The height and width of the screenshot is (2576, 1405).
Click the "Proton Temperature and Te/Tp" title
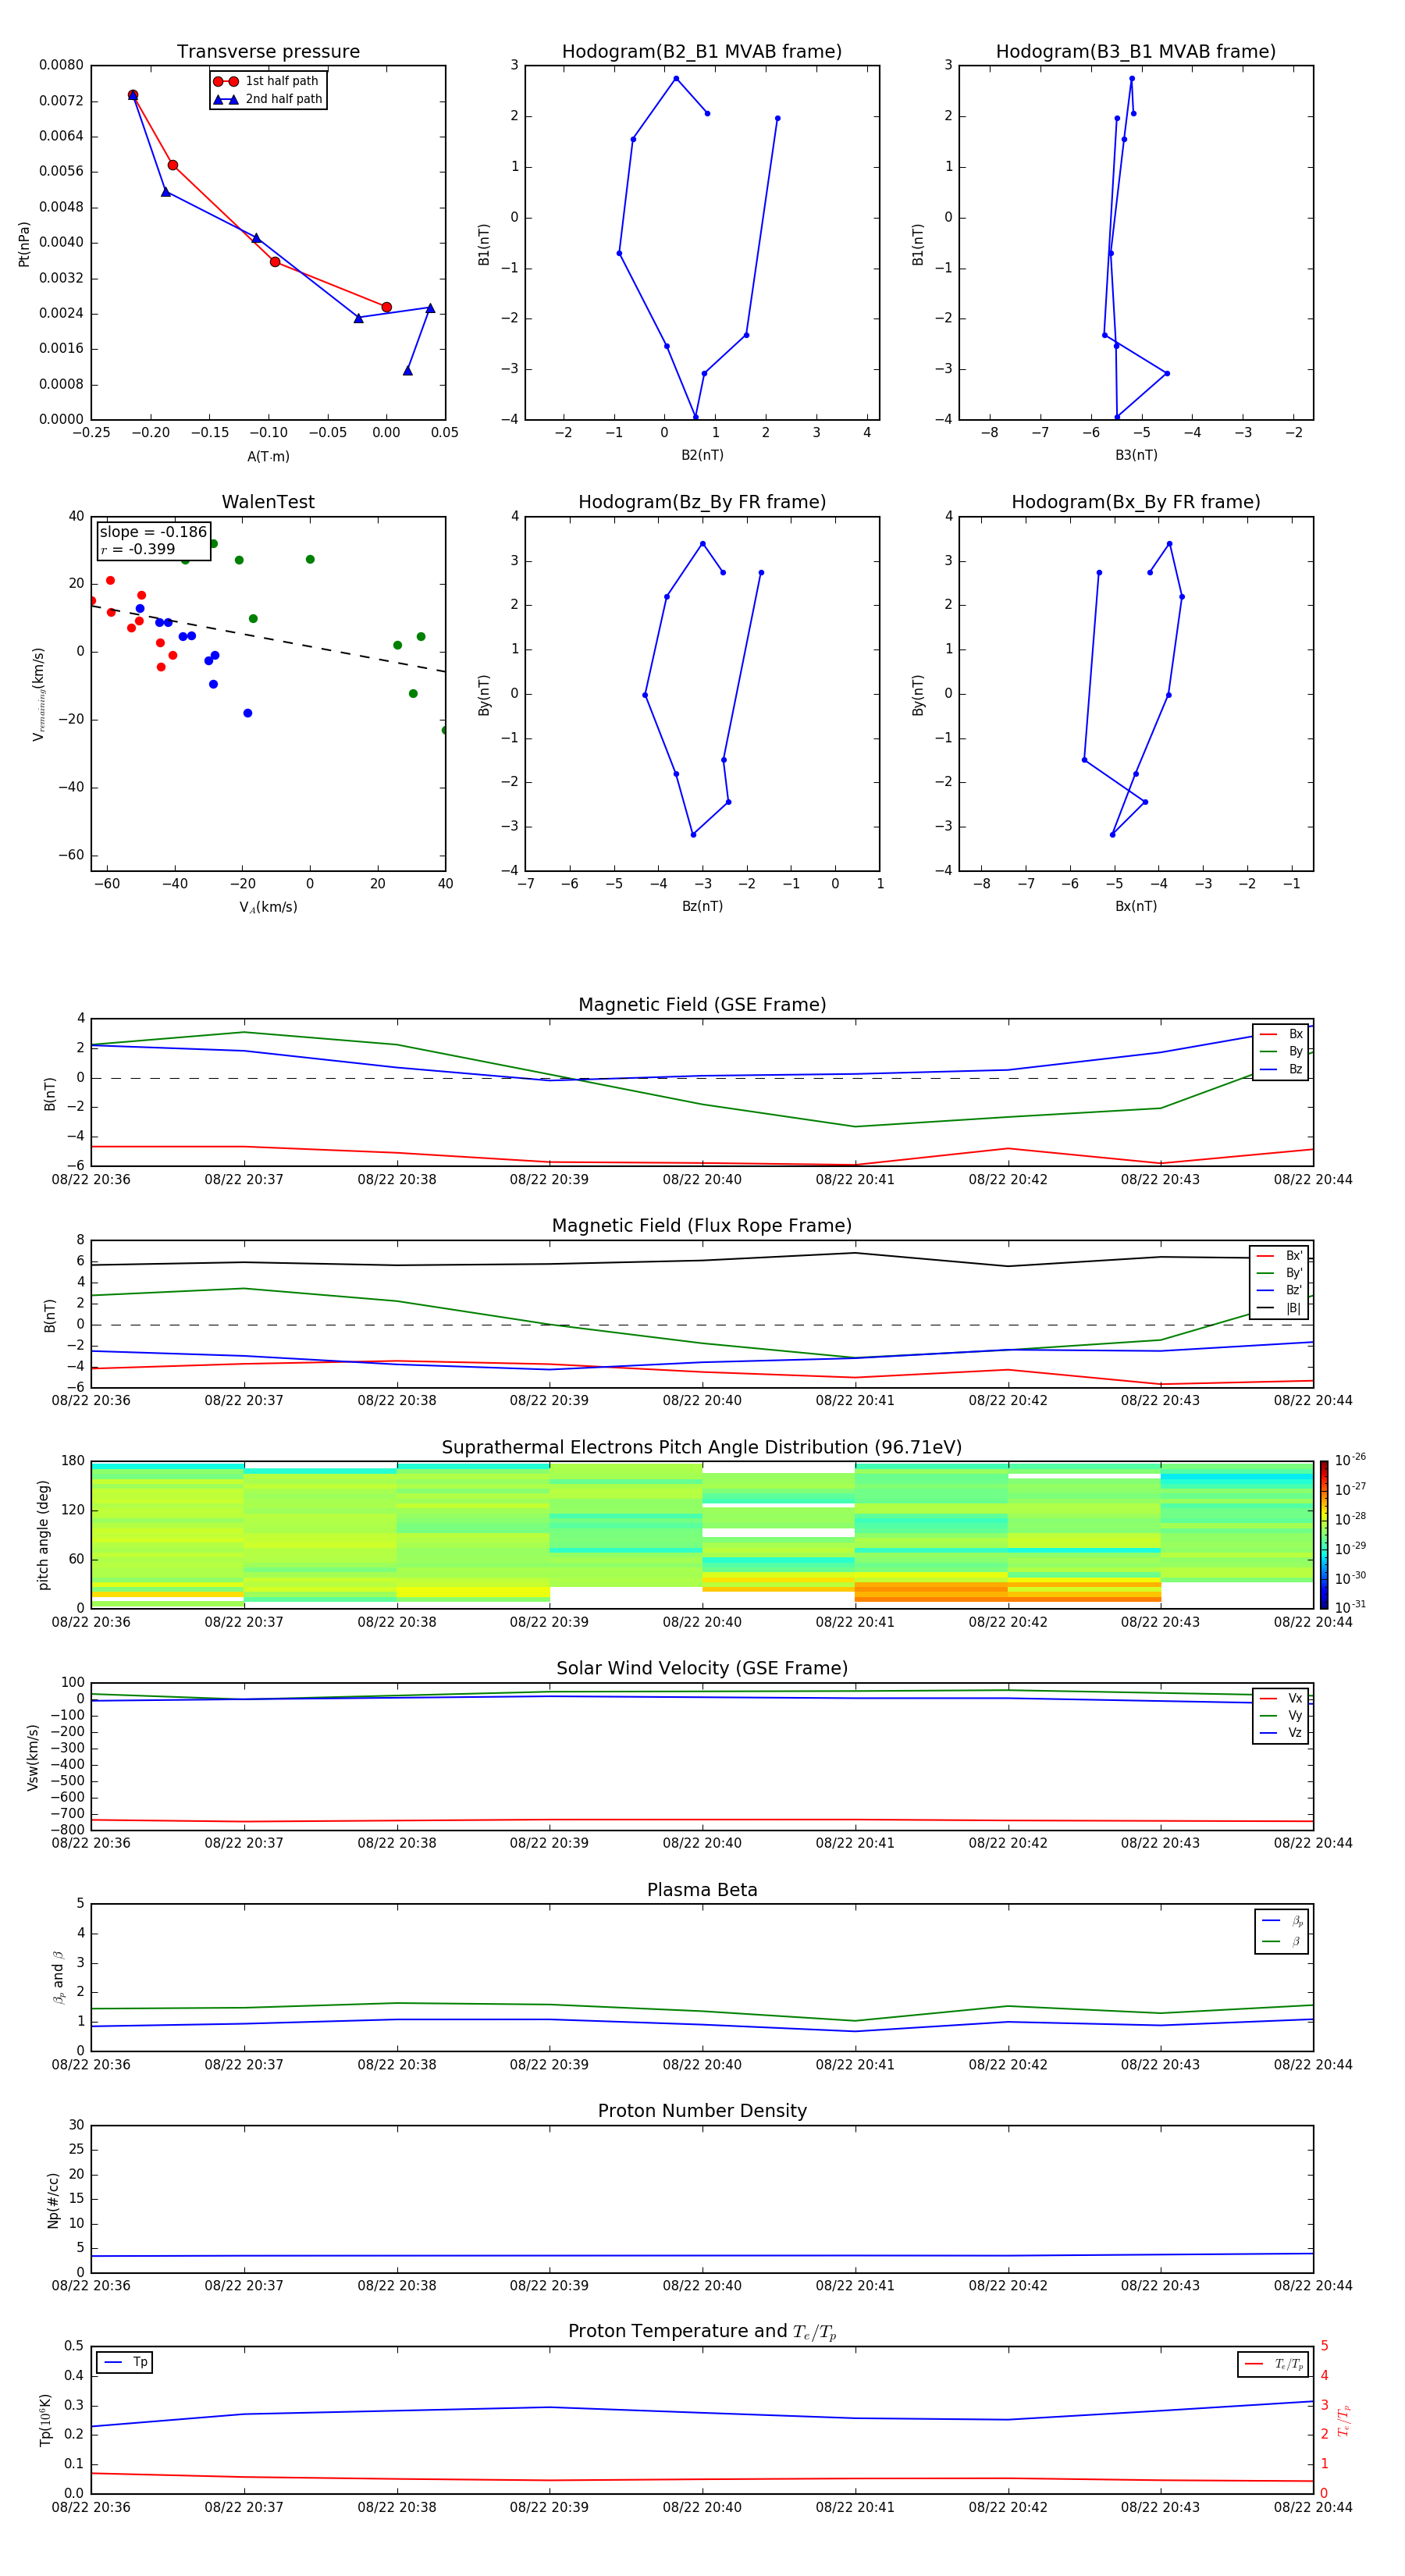(x=702, y=2332)
